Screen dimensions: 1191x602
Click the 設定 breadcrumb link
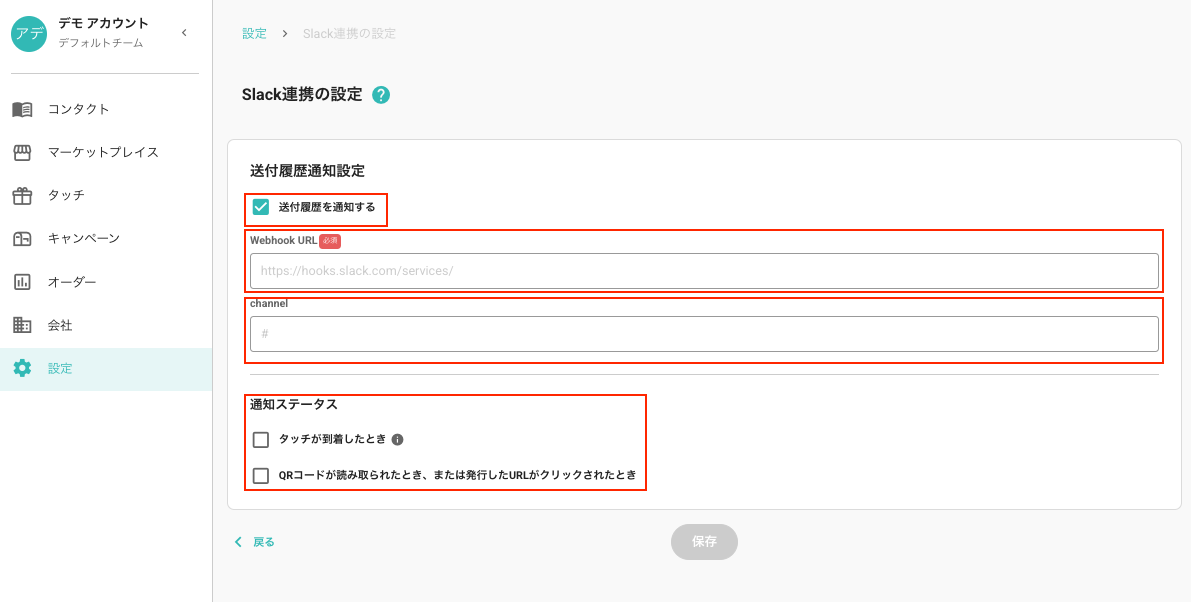tap(254, 33)
